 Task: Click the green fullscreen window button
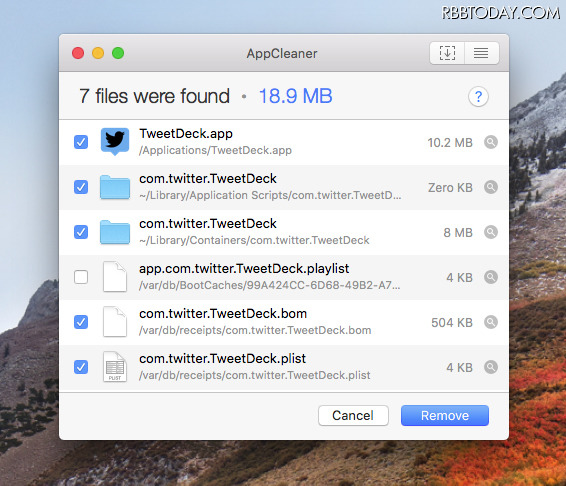pos(118,53)
